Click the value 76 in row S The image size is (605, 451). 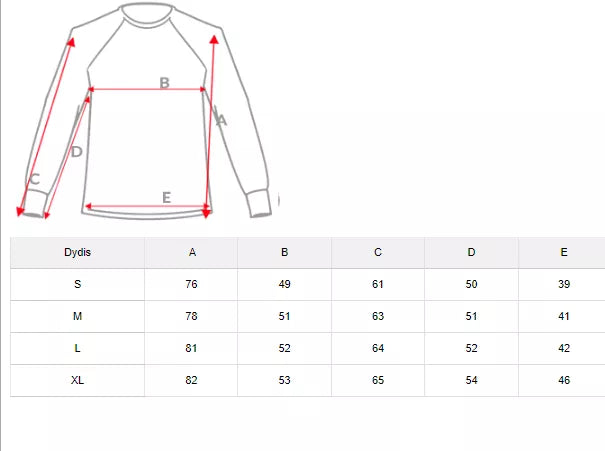(192, 285)
